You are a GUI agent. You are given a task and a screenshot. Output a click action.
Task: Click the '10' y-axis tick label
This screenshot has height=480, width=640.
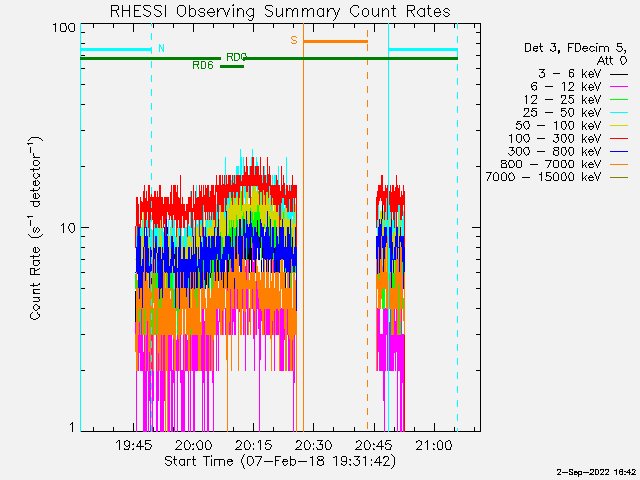pos(68,227)
